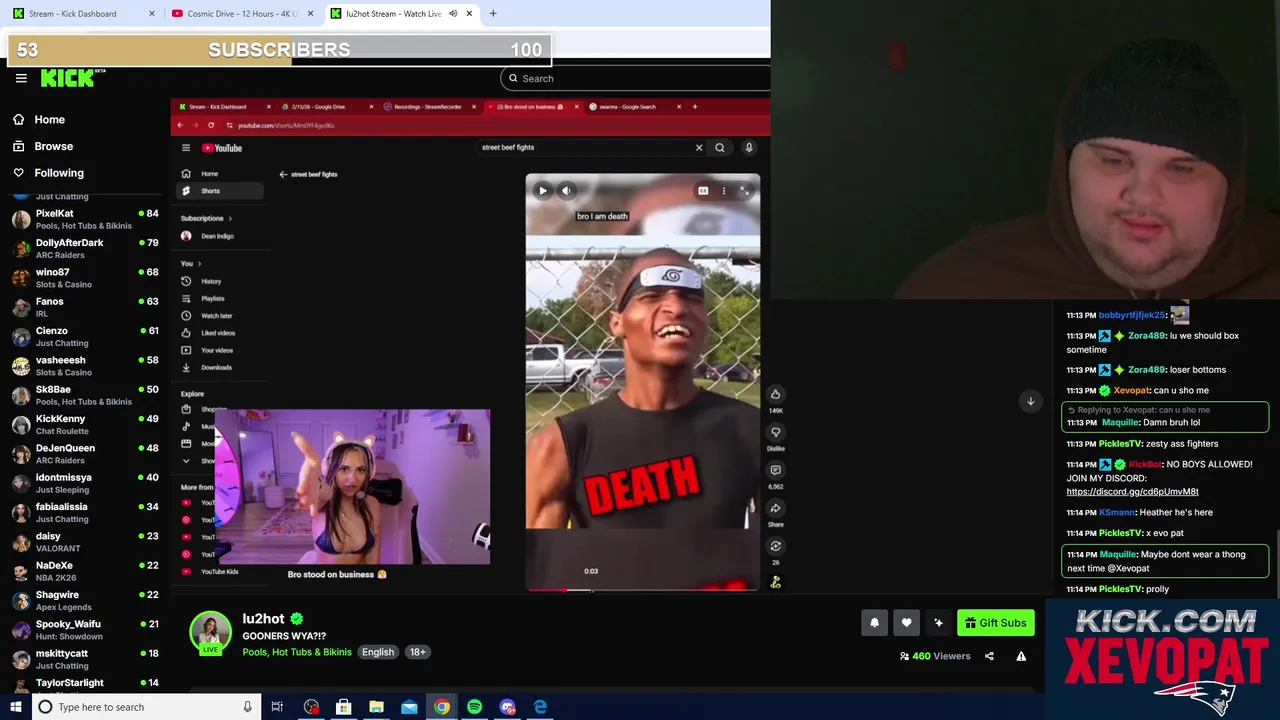
Task: Click the Kick logo
Action: coord(73,78)
